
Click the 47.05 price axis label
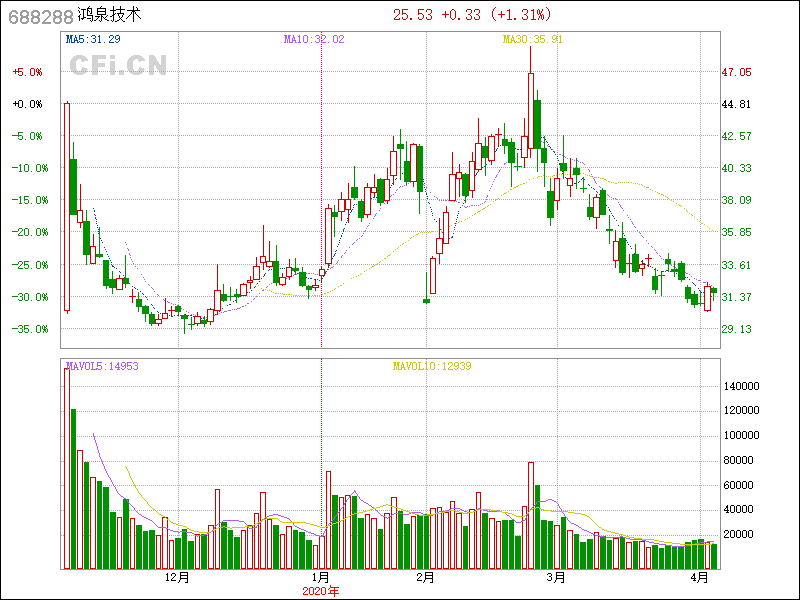[737, 72]
